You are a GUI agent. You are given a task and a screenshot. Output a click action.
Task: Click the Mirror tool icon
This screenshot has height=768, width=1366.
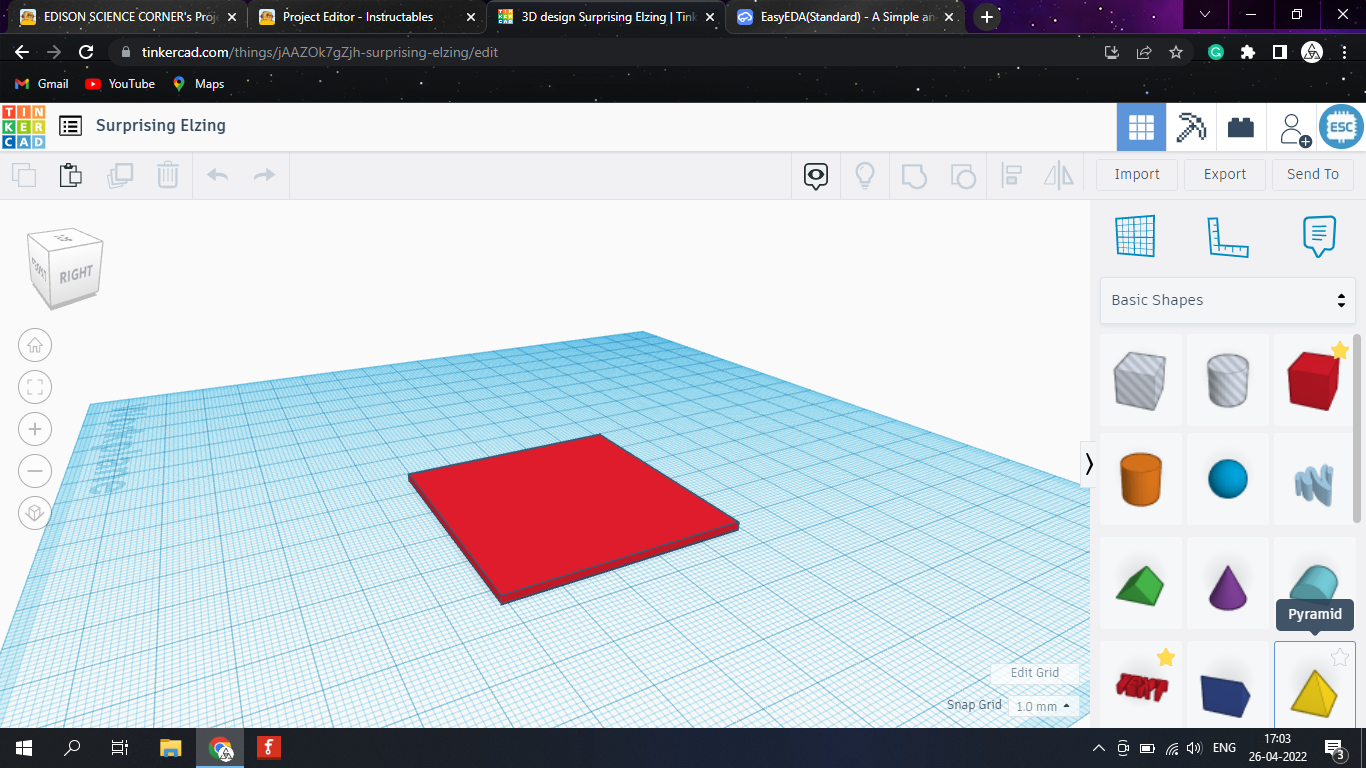click(1058, 176)
